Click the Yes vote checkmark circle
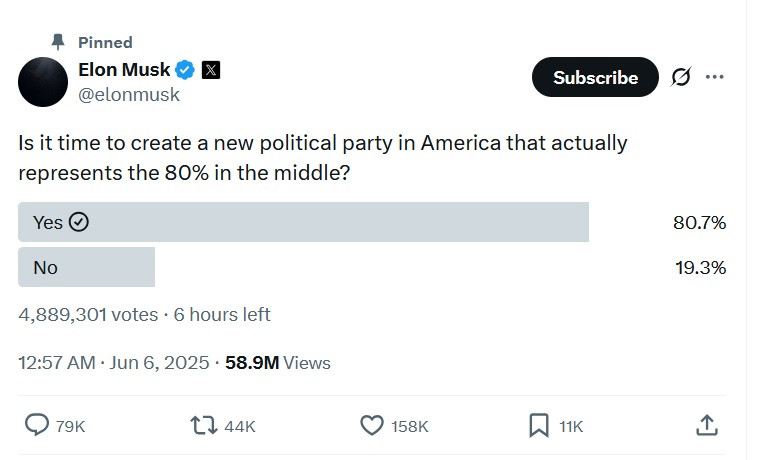 79,222
